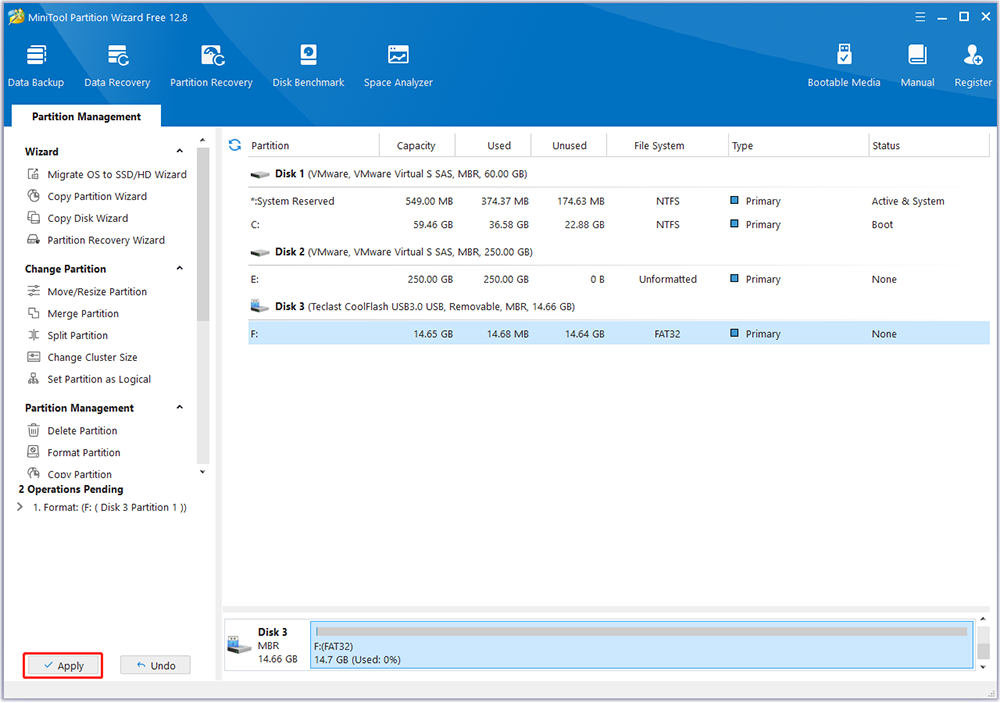Click the Disk 1 drive icon
The image size is (1000, 703).
click(260, 174)
